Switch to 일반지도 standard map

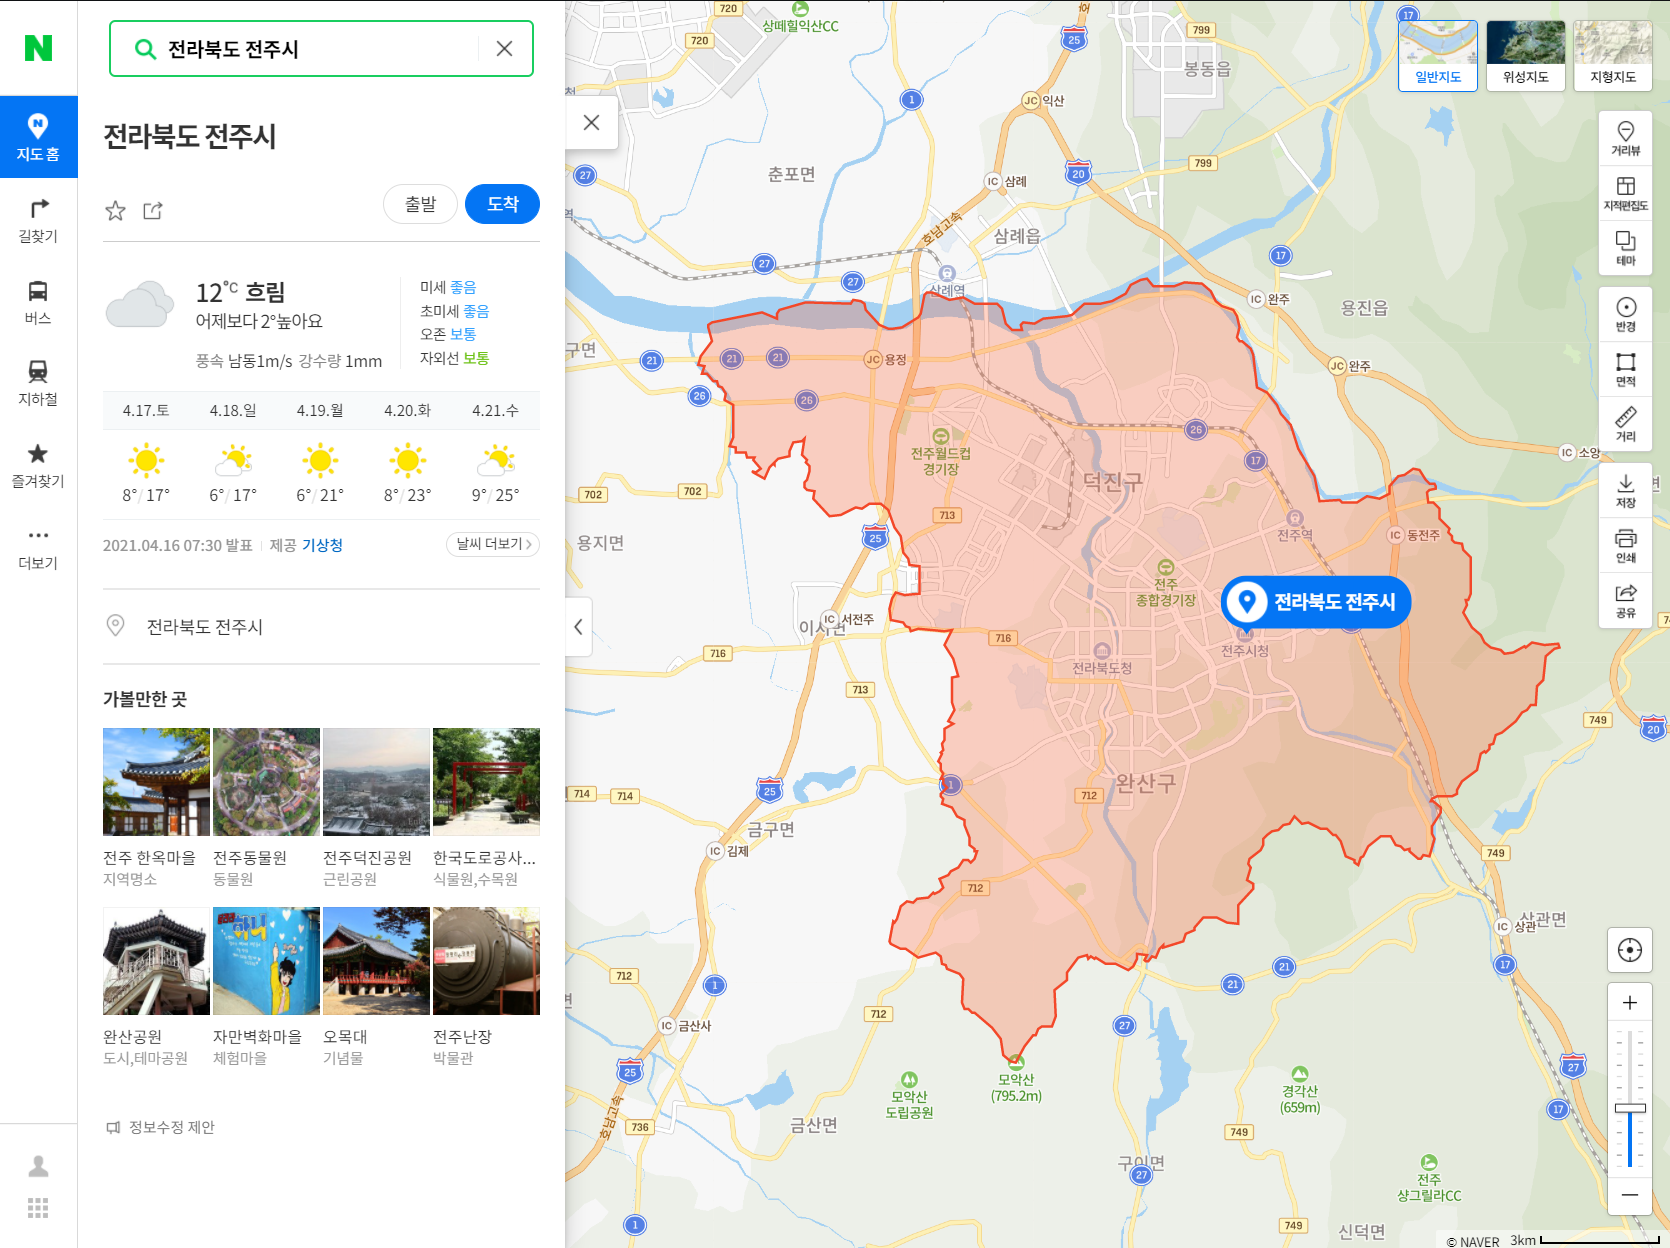[x=1438, y=56]
